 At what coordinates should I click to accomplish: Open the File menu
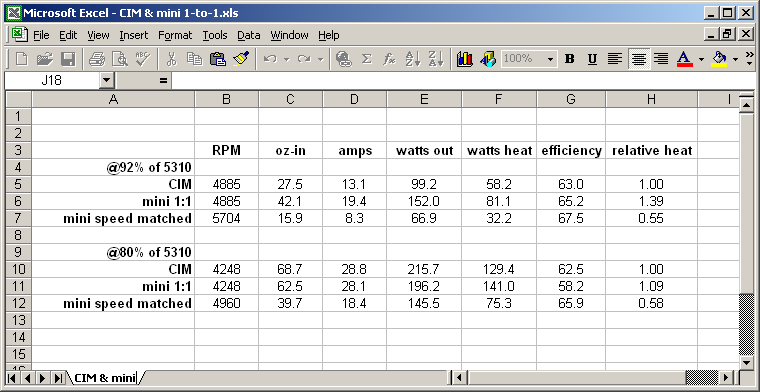coord(41,35)
